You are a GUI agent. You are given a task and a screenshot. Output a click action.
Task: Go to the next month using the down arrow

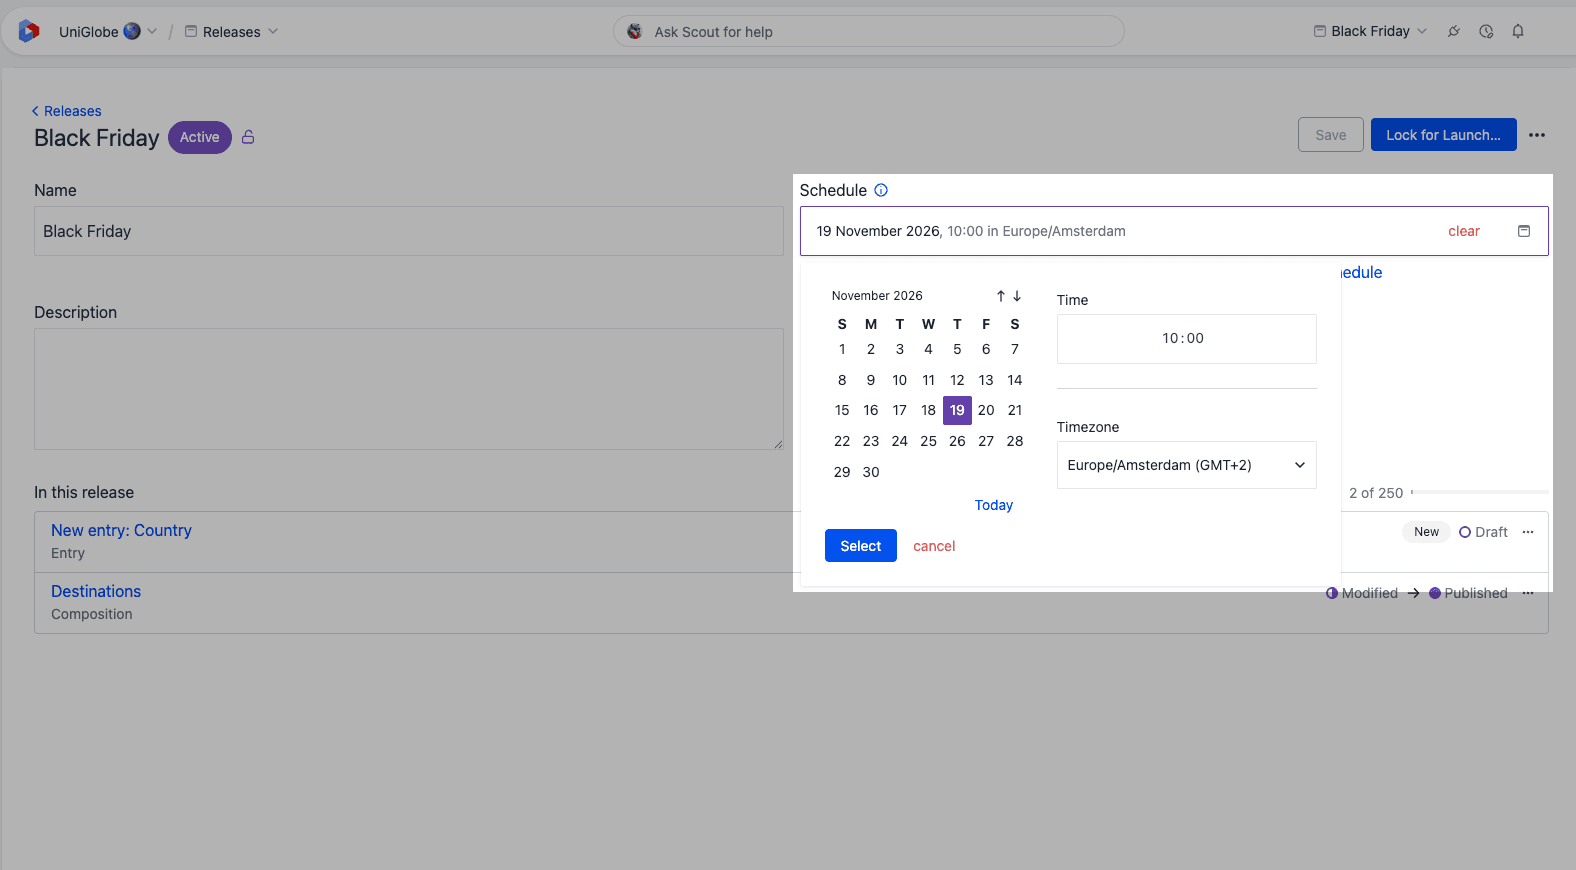1017,296
